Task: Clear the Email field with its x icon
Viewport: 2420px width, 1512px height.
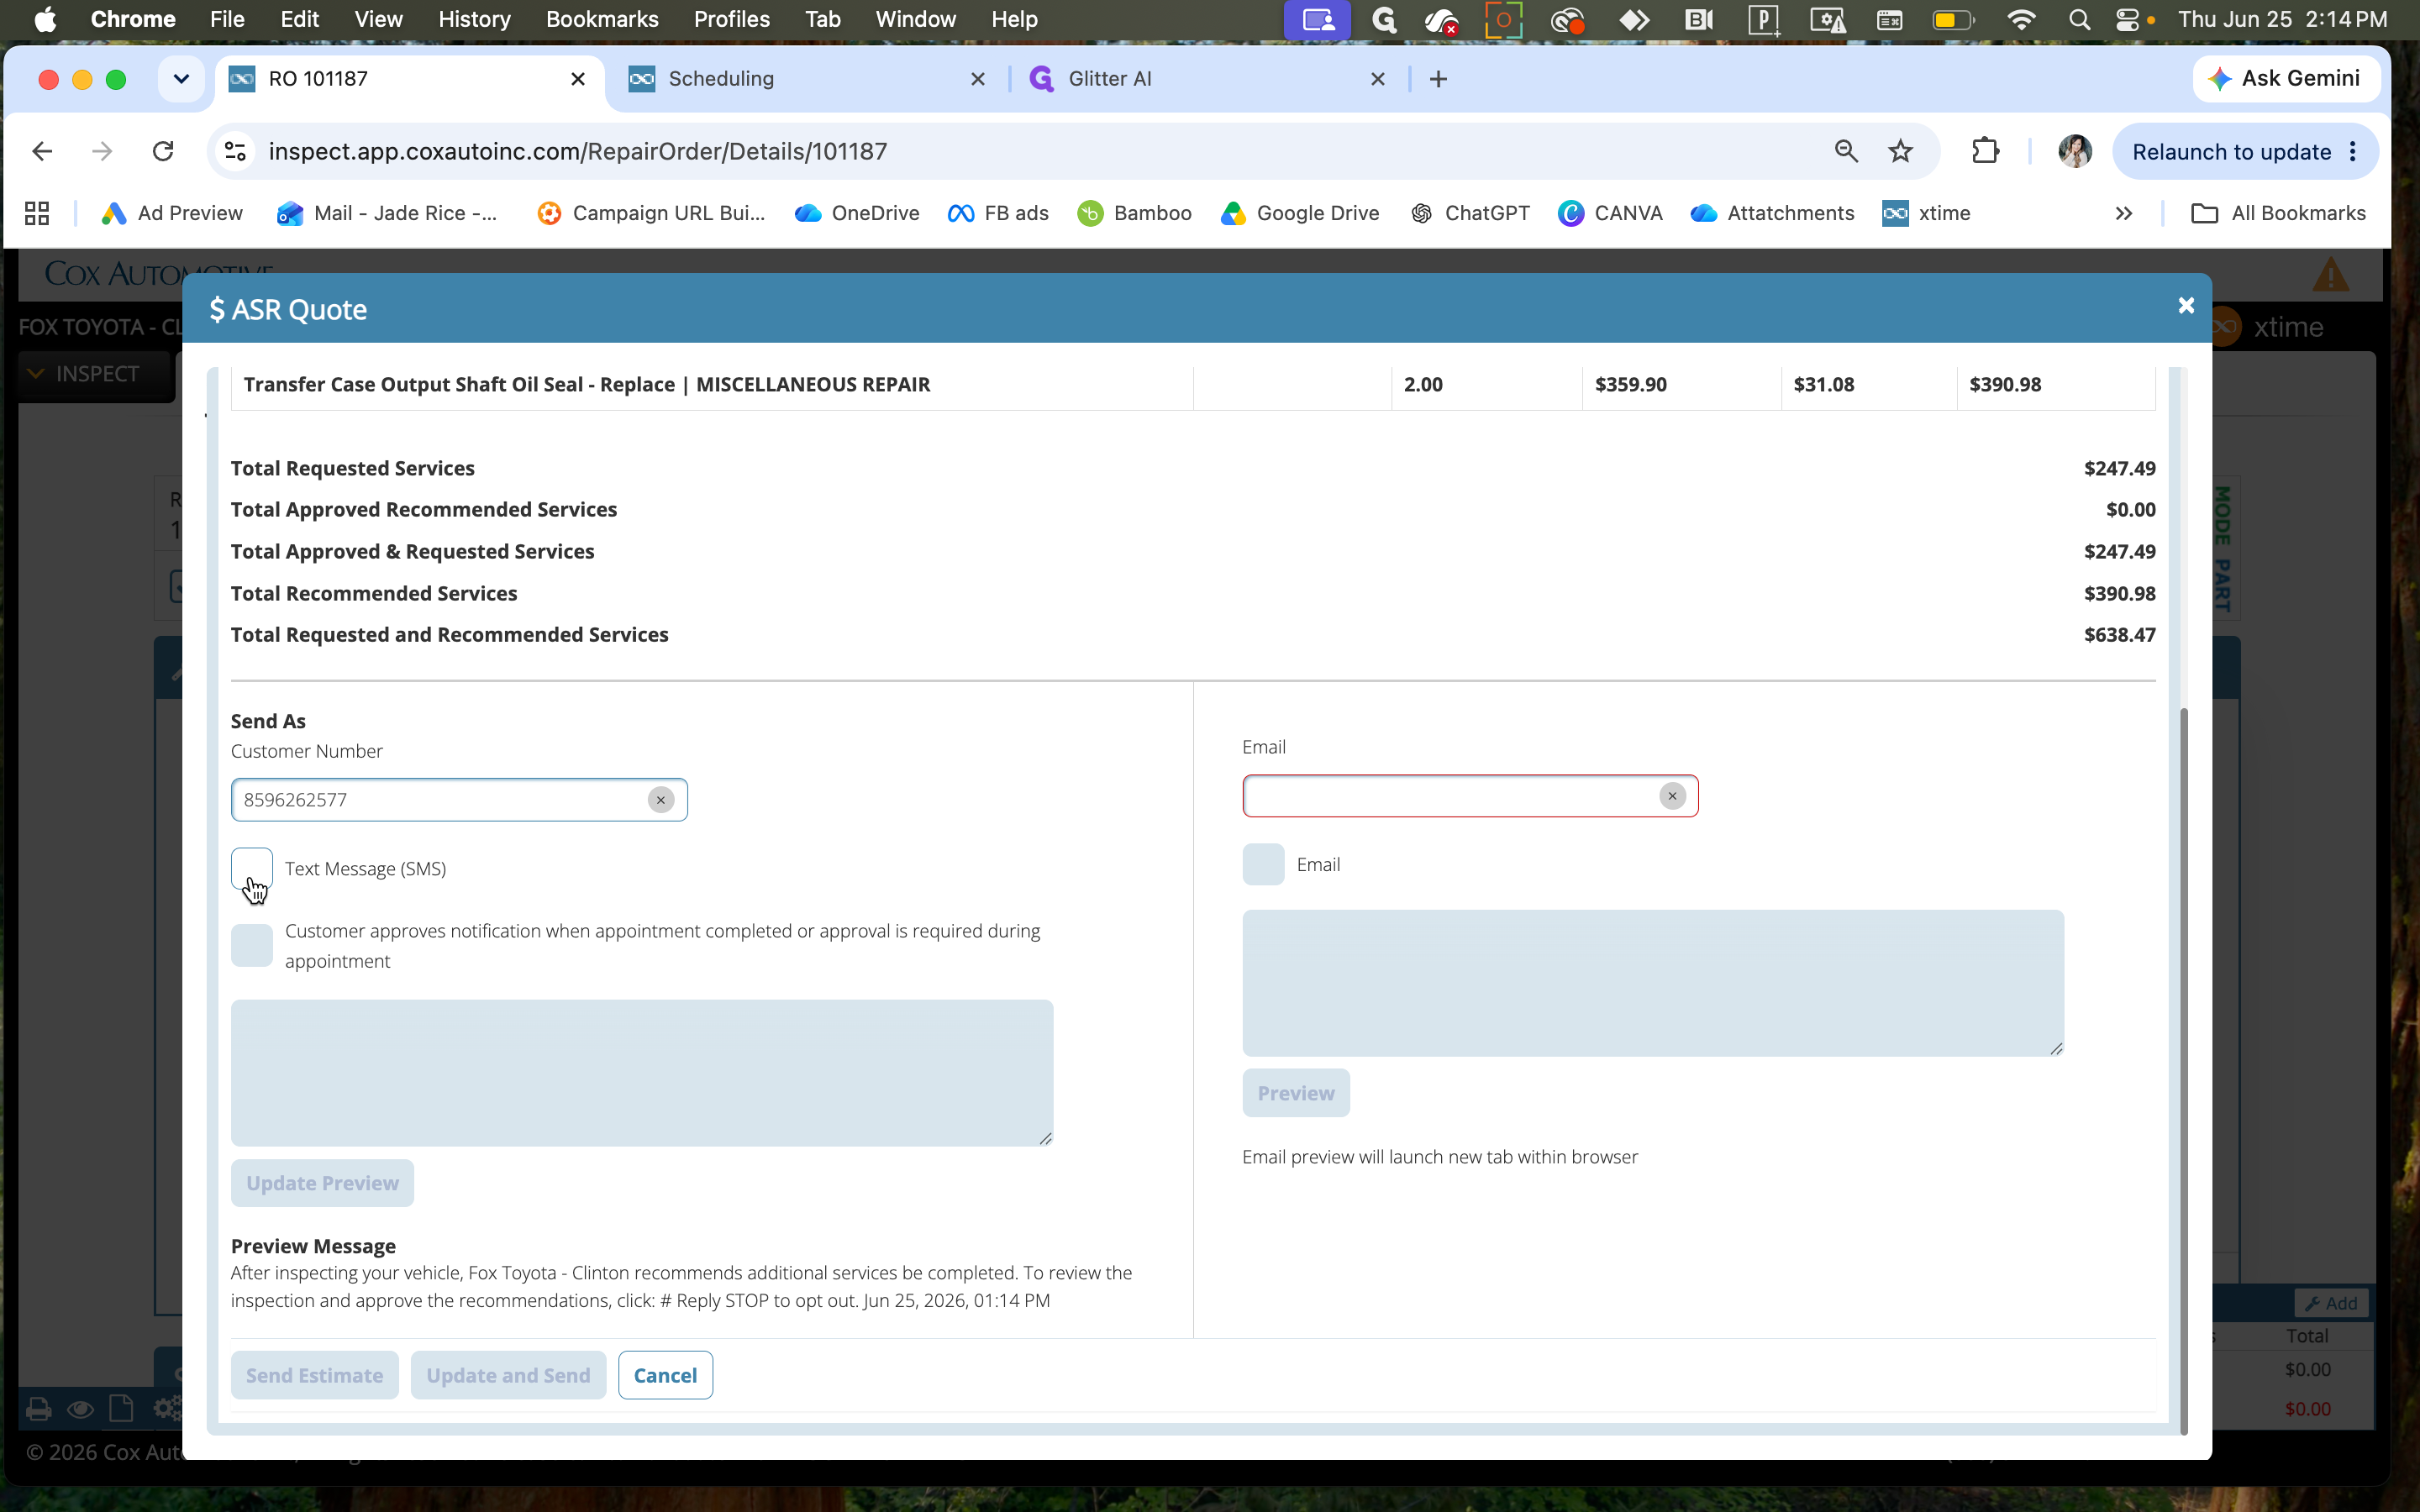Action: click(1672, 796)
